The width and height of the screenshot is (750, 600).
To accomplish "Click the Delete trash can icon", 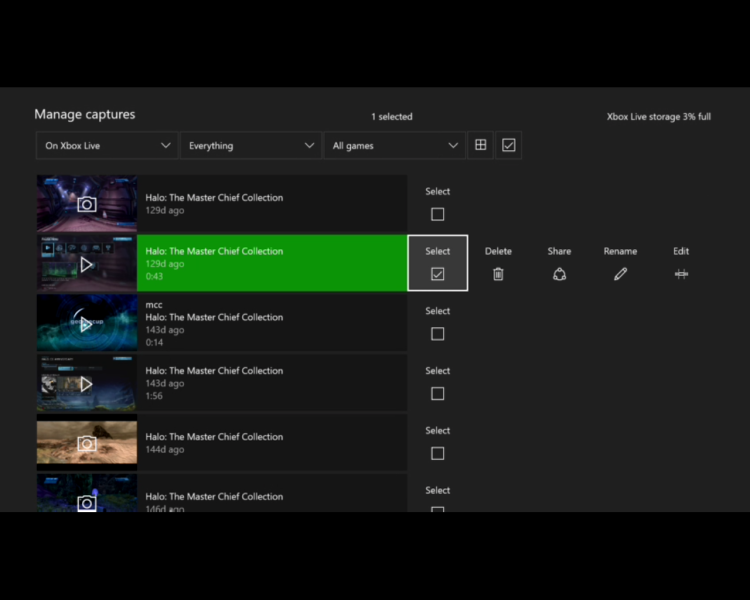I will (x=498, y=274).
